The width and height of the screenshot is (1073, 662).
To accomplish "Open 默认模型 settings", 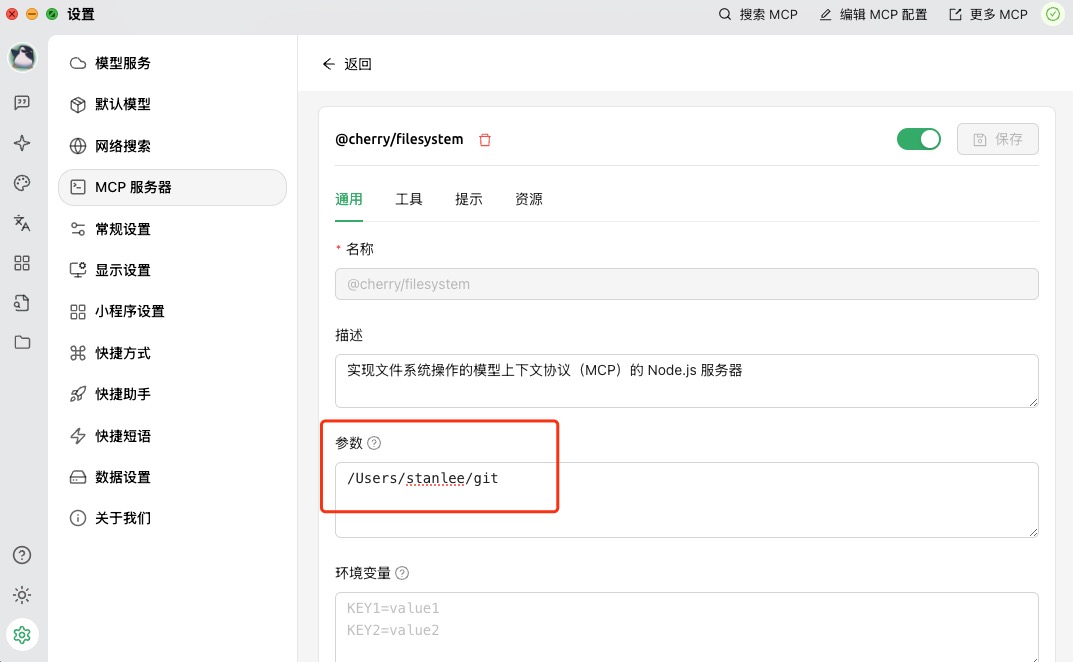I will (172, 104).
